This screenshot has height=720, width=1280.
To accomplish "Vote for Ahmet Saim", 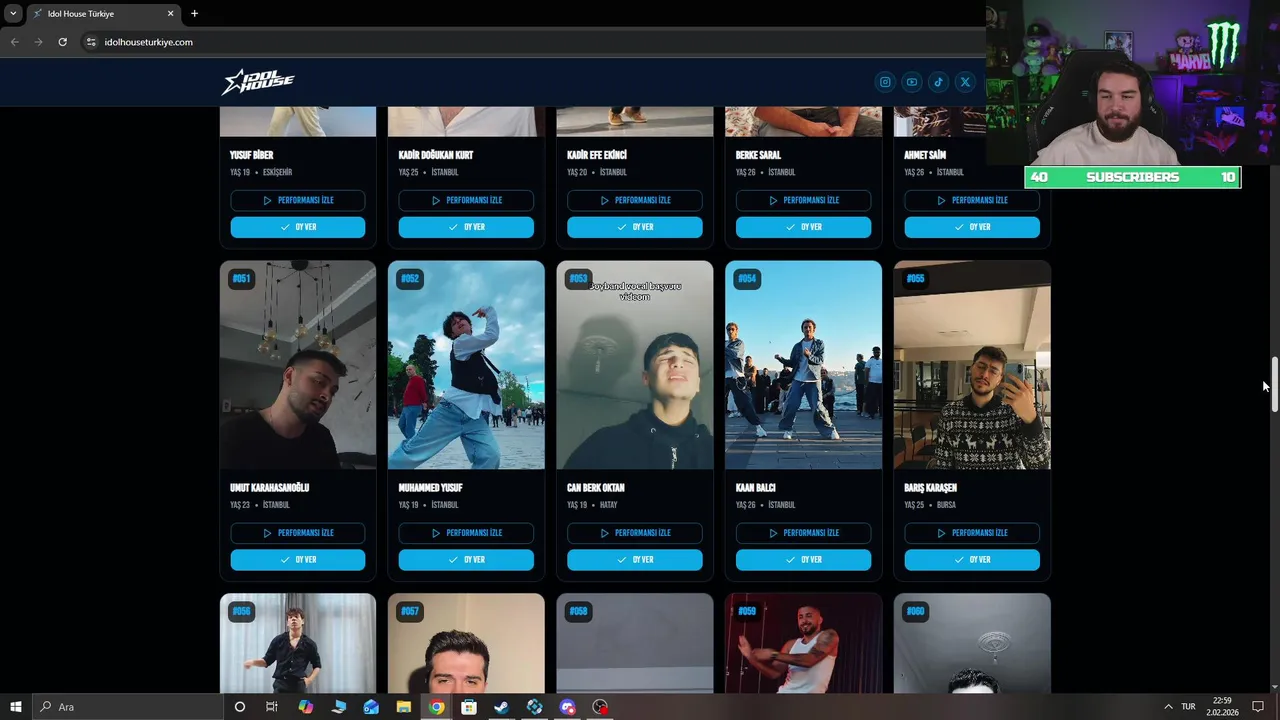I will click(972, 227).
